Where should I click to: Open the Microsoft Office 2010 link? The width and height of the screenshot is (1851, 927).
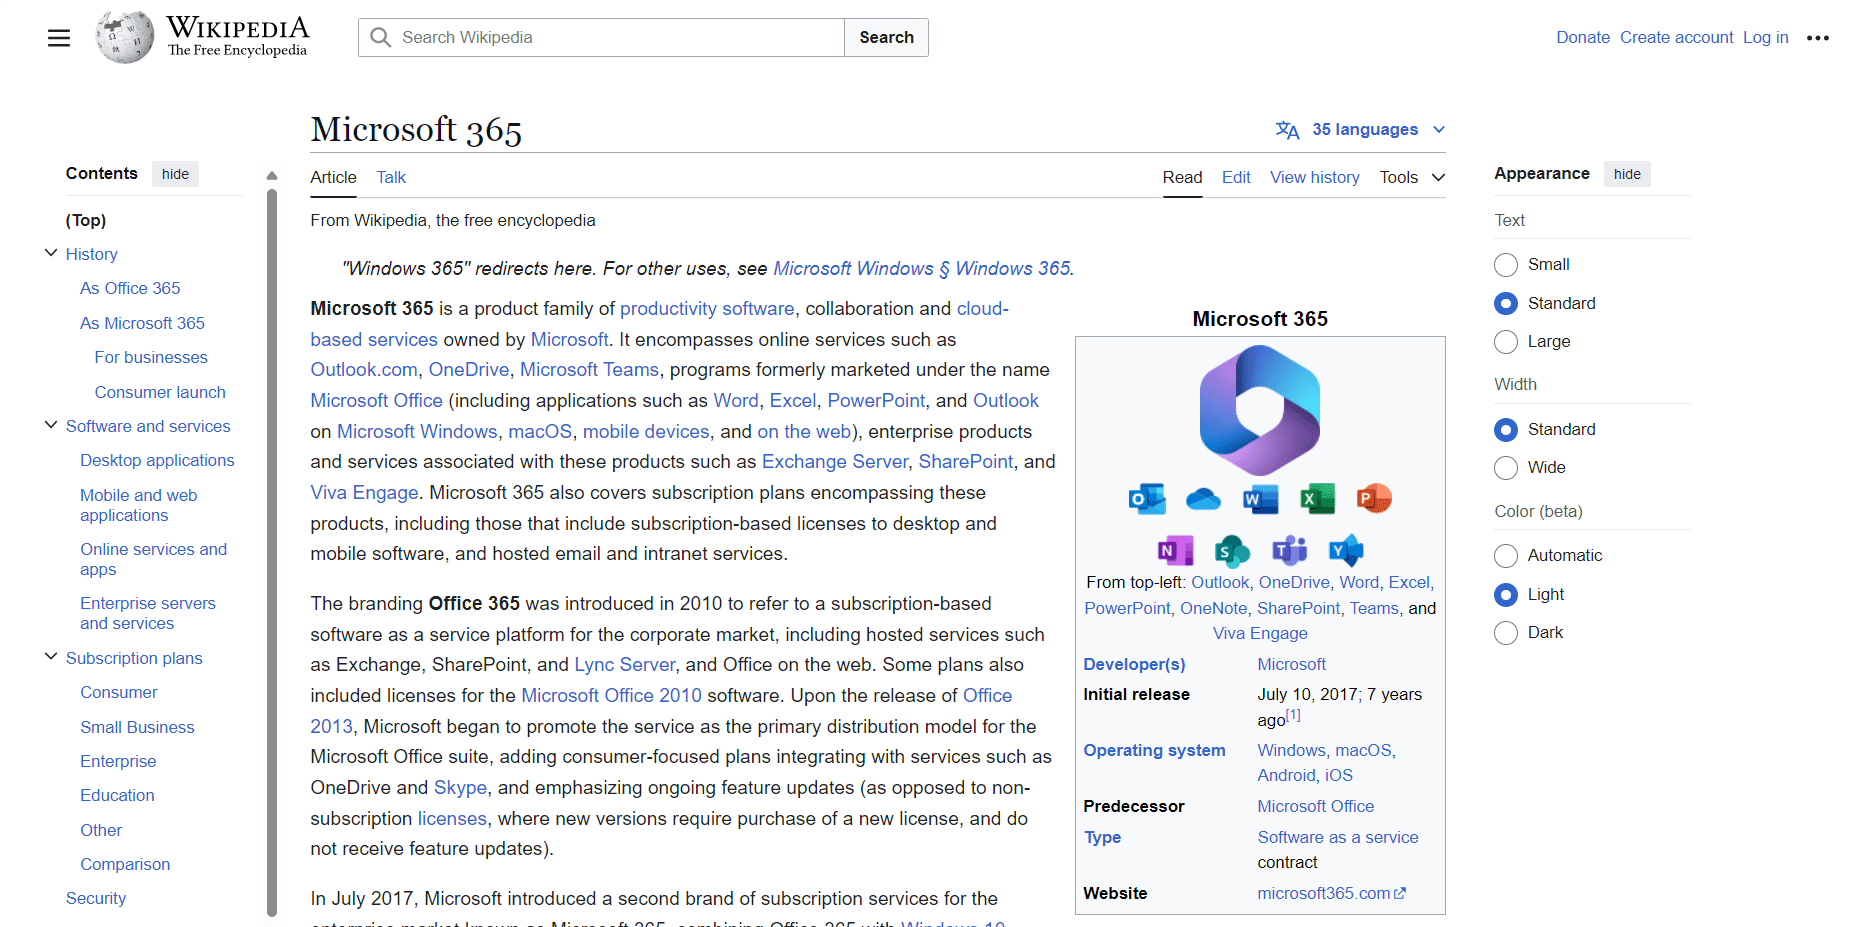click(611, 696)
